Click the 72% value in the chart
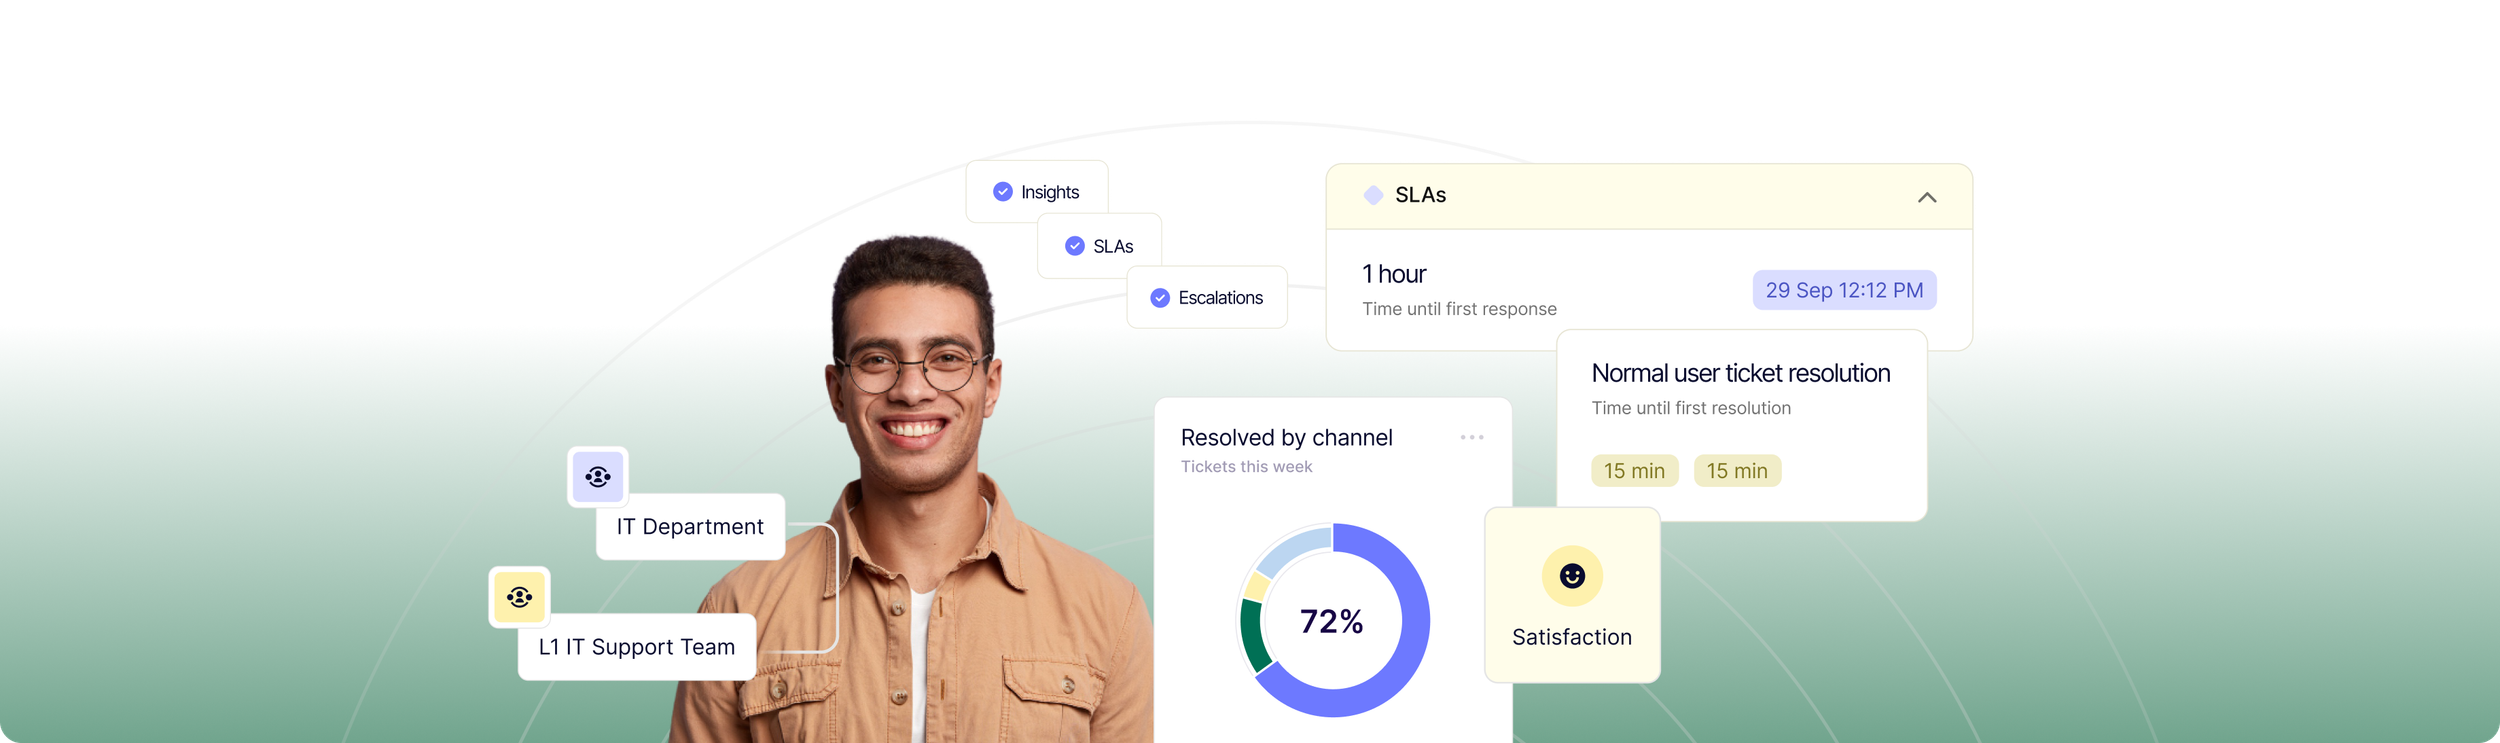 coord(1331,622)
